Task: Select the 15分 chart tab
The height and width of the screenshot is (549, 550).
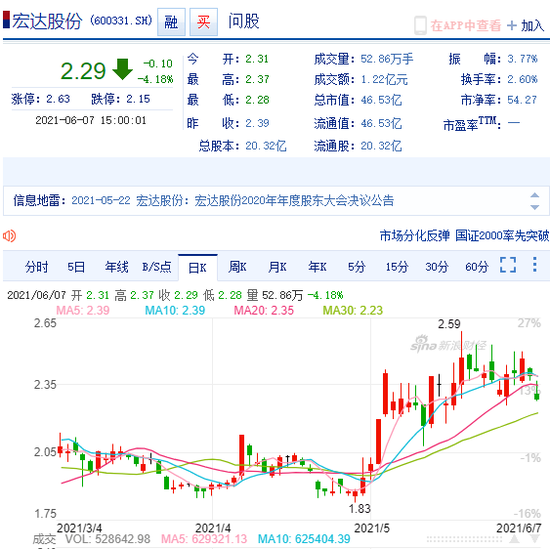Action: (x=397, y=267)
